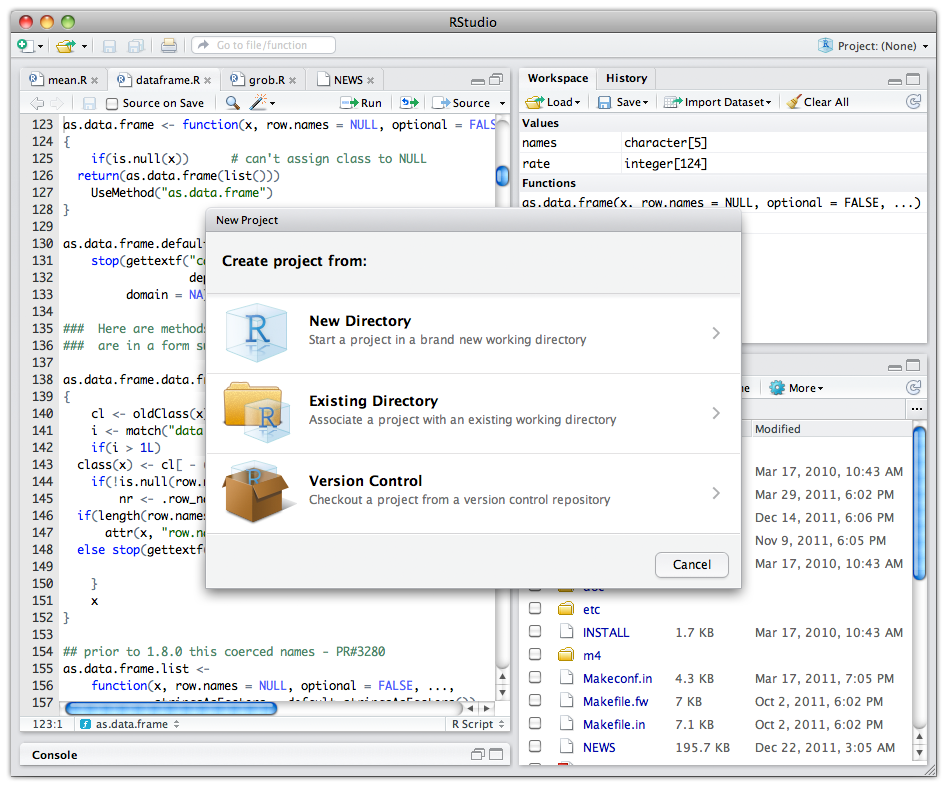Open a file using the folder toolbar icon
This screenshot has height=787, width=947.
tap(62, 45)
